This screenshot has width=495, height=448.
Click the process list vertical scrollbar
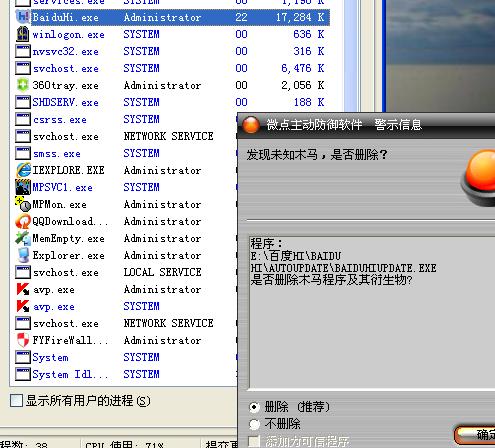(x=351, y=56)
